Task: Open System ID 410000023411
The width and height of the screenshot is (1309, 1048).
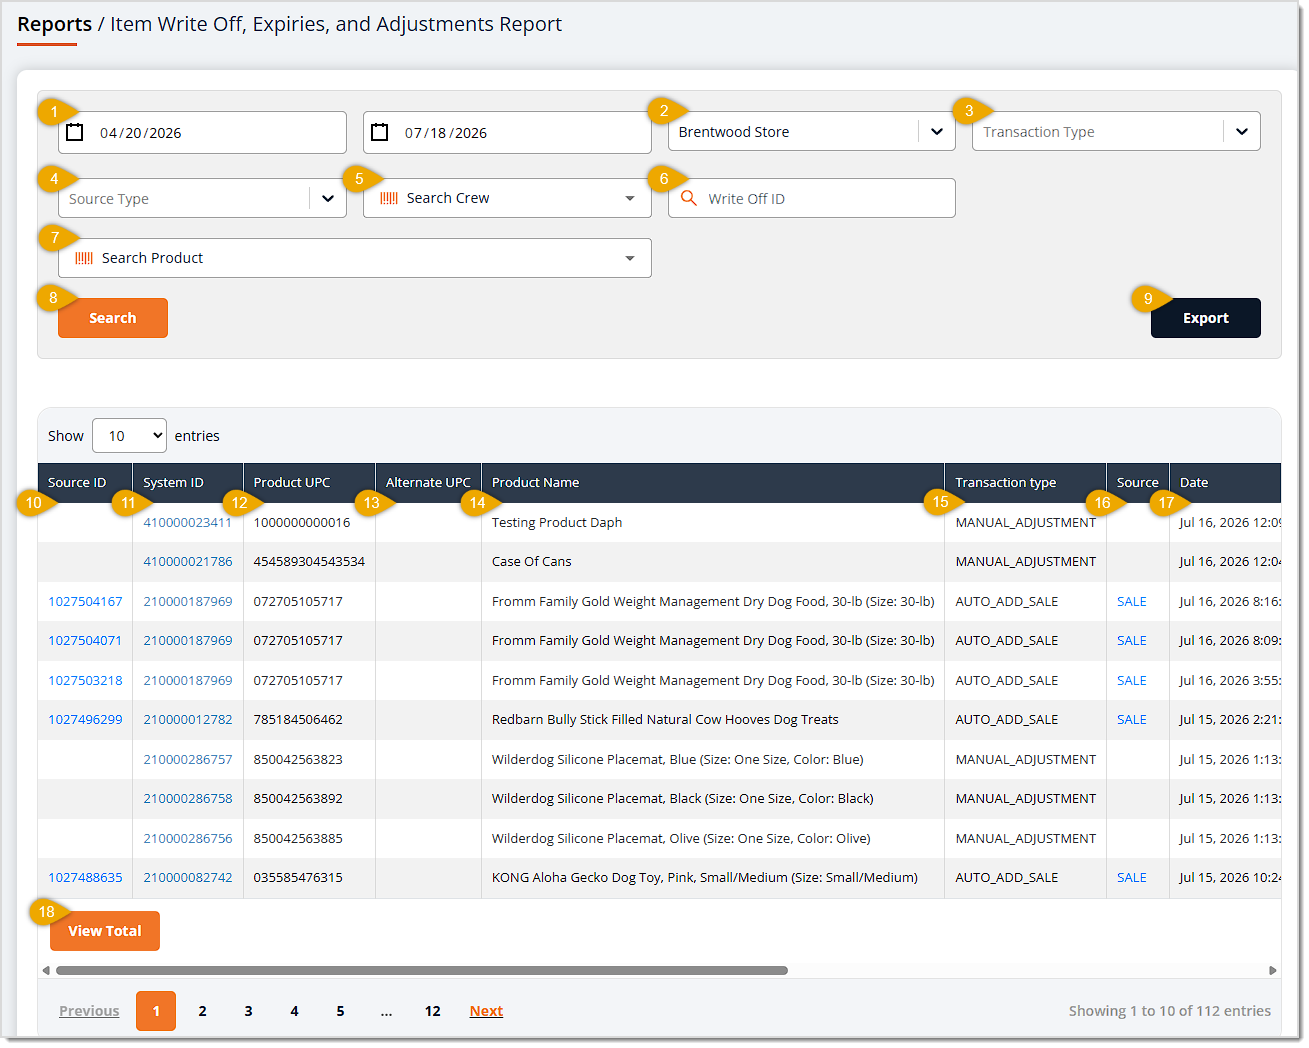Action: click(187, 522)
